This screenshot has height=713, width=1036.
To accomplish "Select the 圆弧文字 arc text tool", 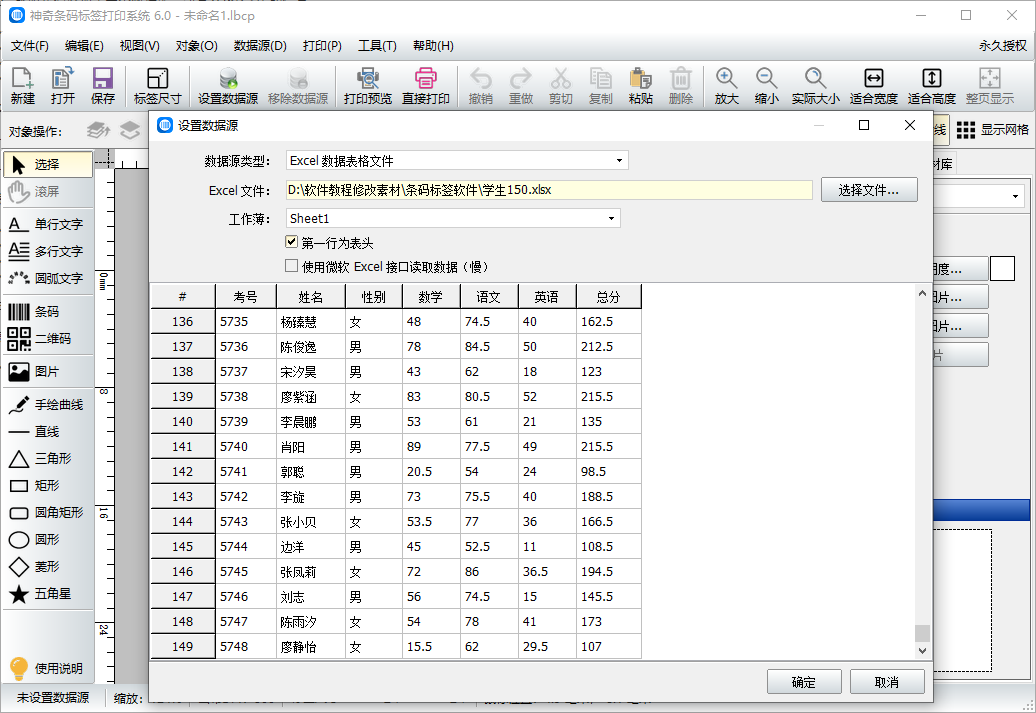I will [x=47, y=278].
